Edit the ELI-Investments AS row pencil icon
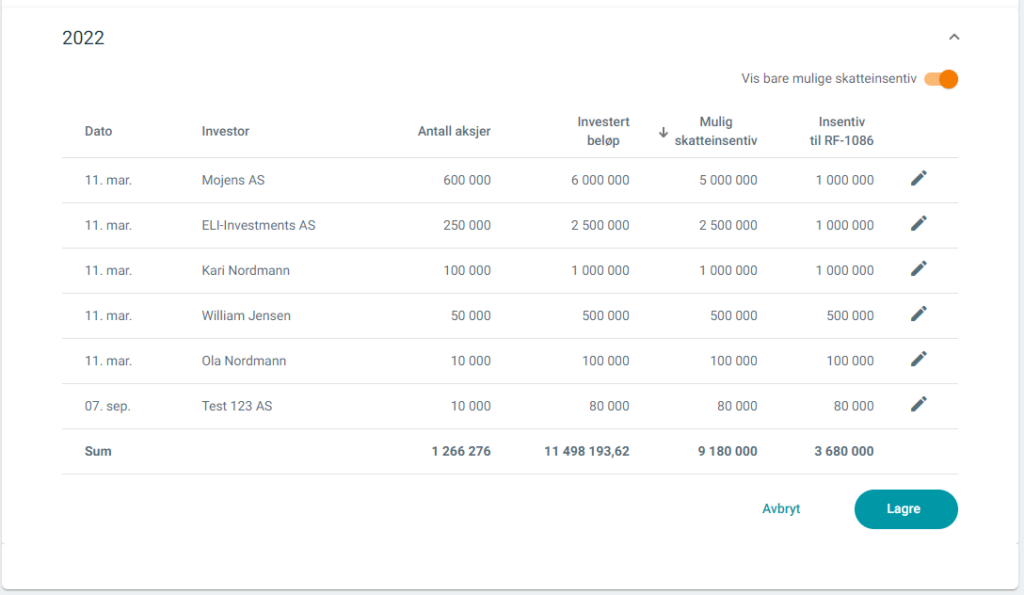 [x=918, y=223]
